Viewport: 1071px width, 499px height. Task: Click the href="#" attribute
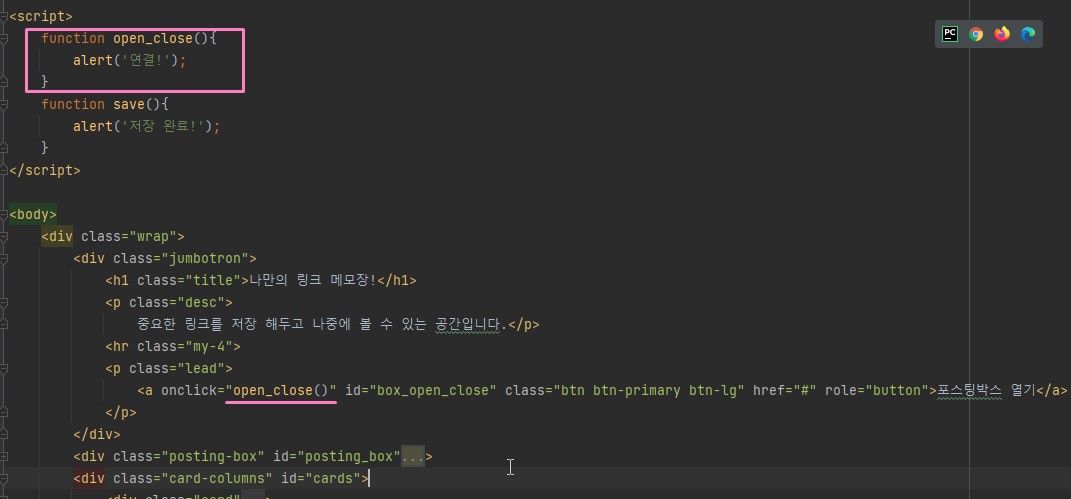785,390
